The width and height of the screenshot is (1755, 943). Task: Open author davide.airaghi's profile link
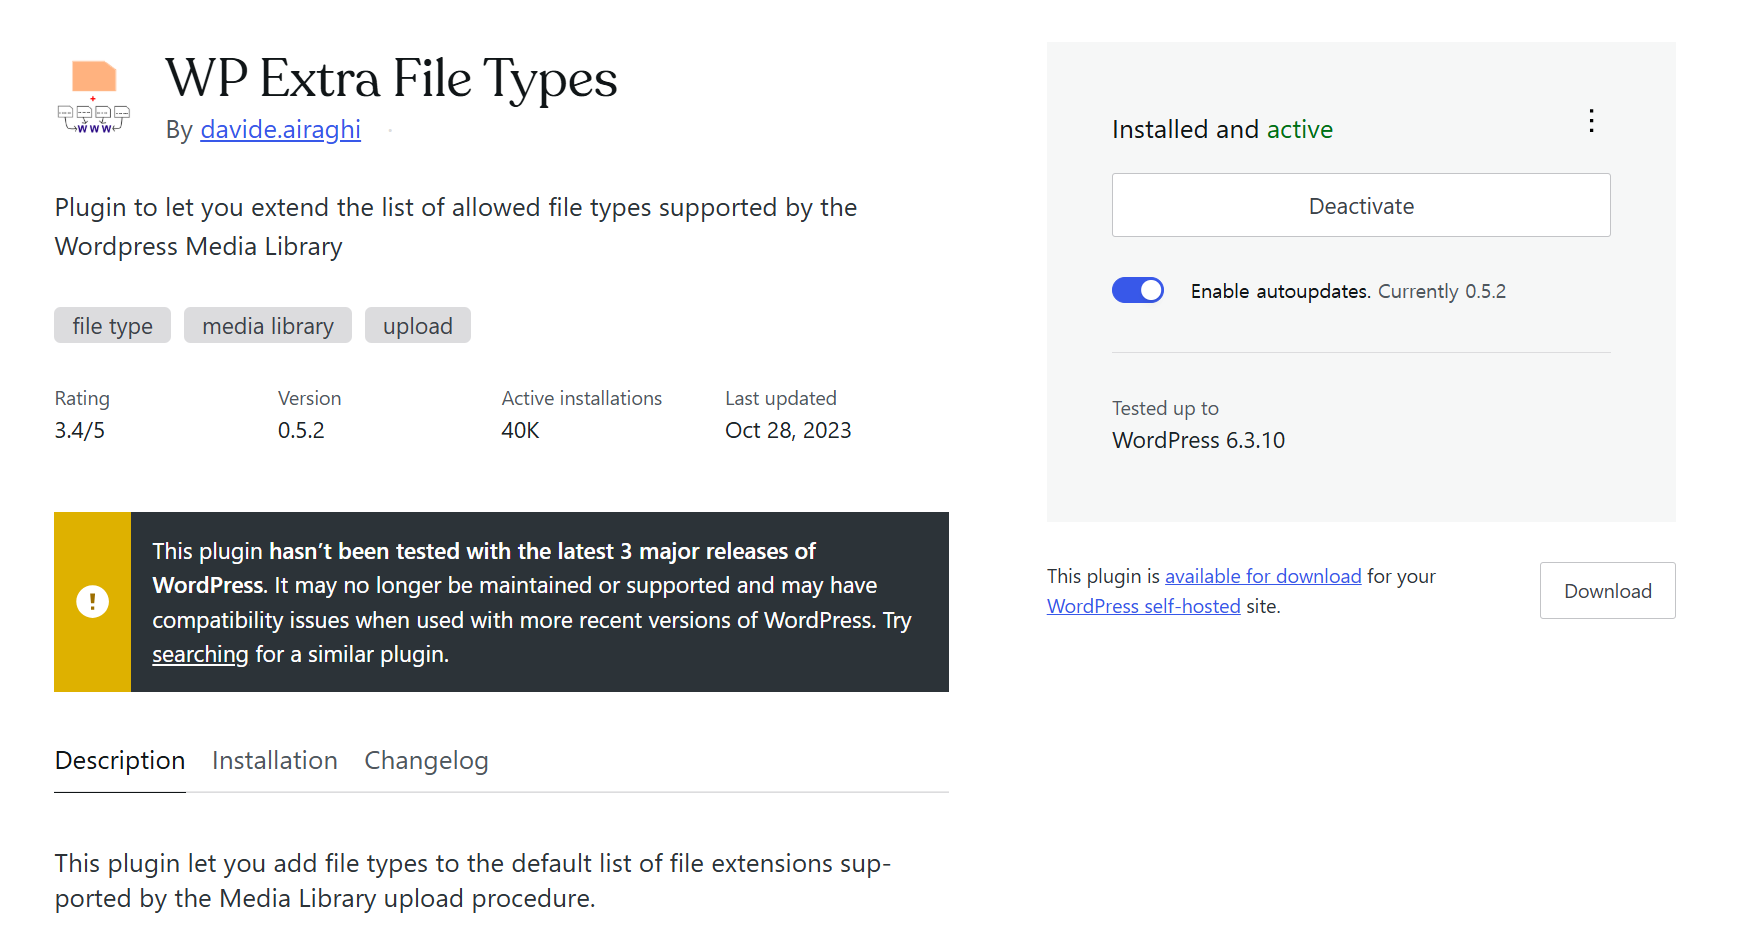281,130
